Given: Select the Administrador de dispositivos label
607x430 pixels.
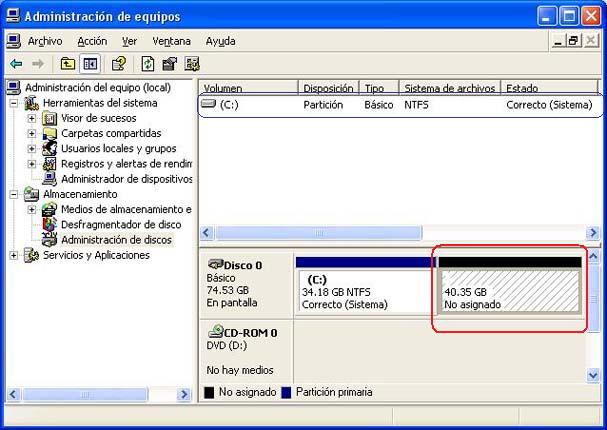Looking at the screenshot, I should pos(127,179).
